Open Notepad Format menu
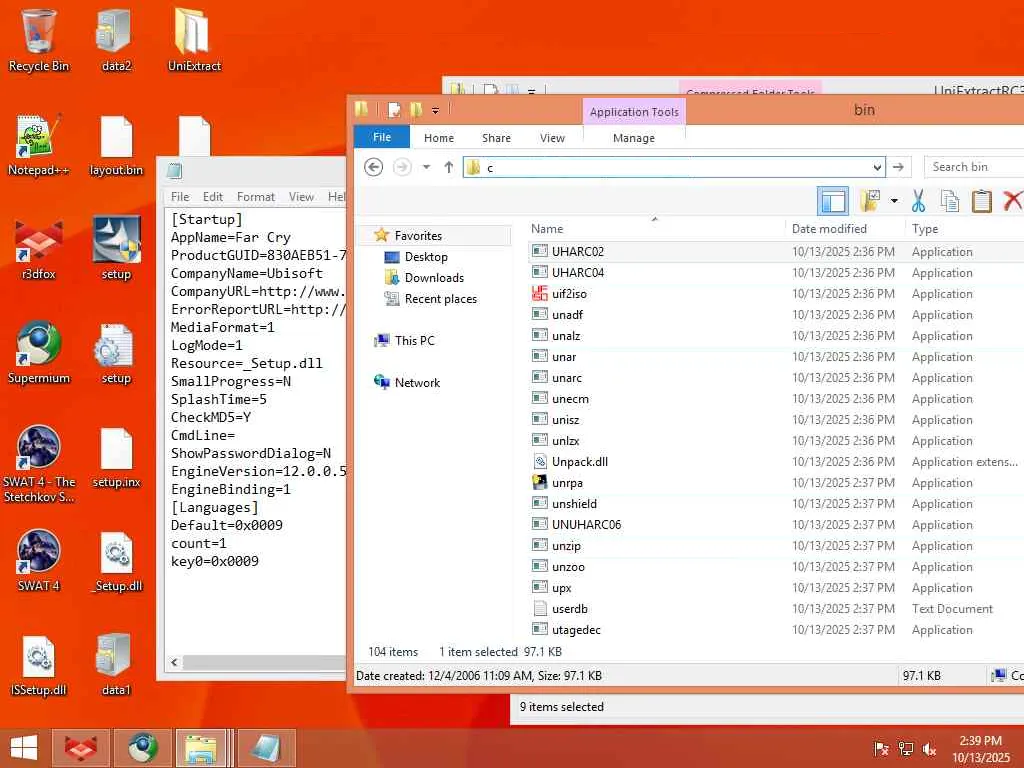 [255, 197]
